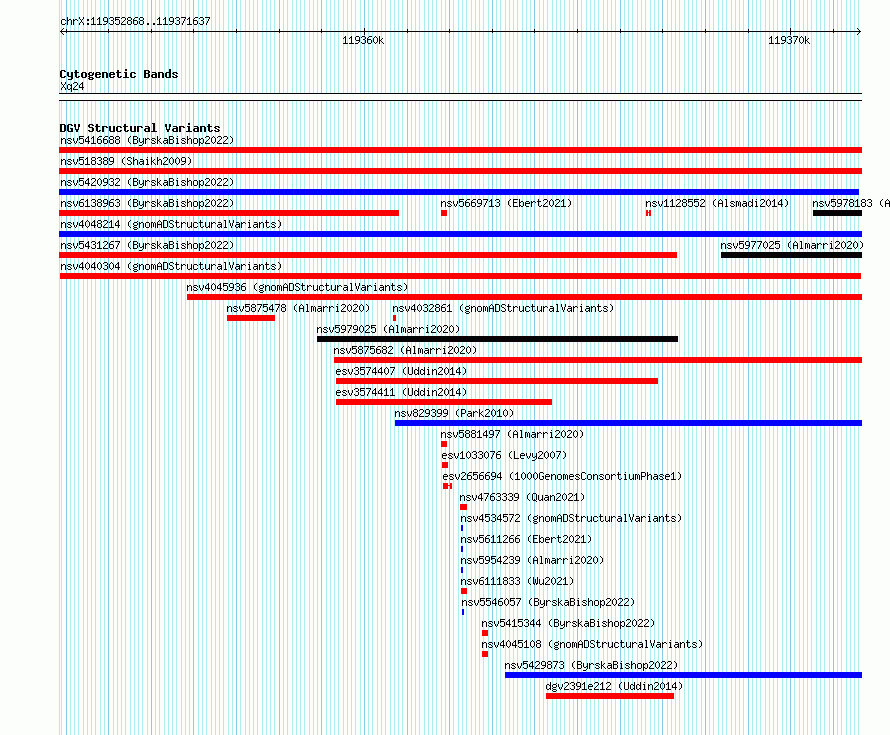Open the nsv5977025 (Almarri2020) label
890x735 pixels.
(x=792, y=245)
